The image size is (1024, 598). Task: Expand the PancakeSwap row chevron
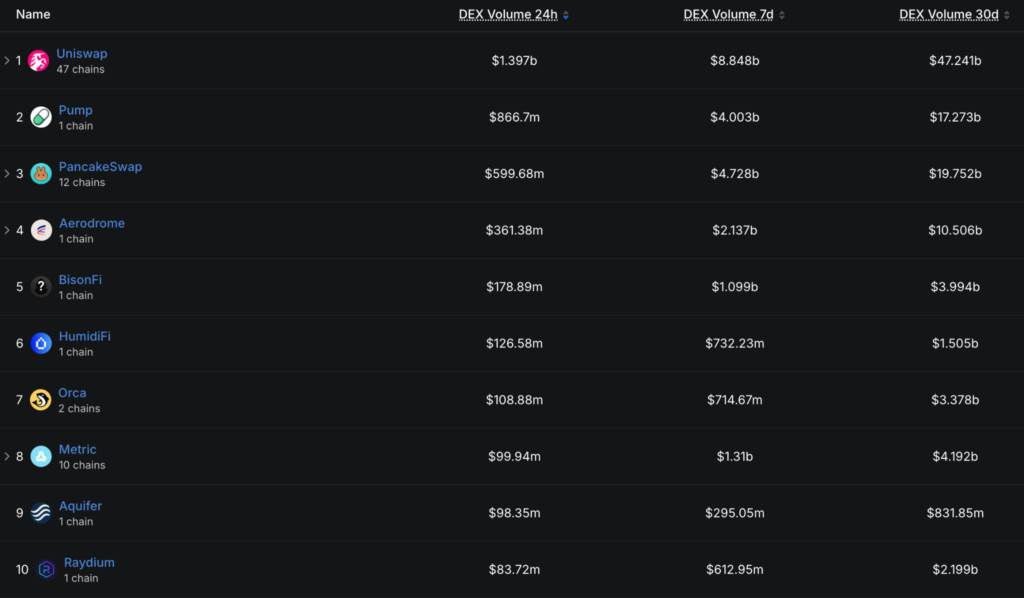[7, 174]
